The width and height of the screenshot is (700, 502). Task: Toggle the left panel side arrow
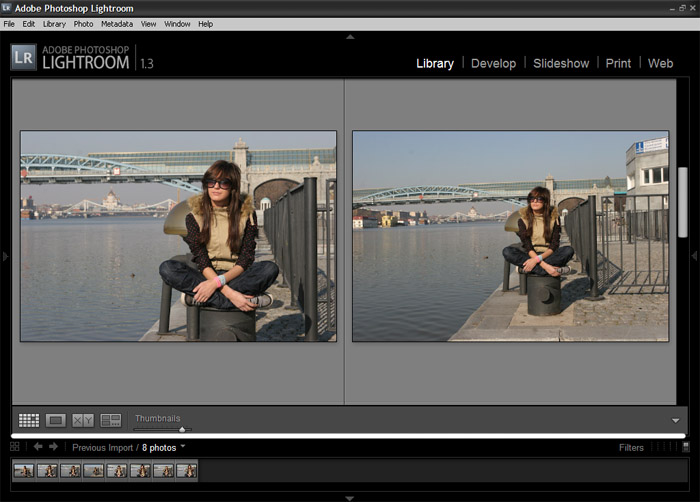5,257
